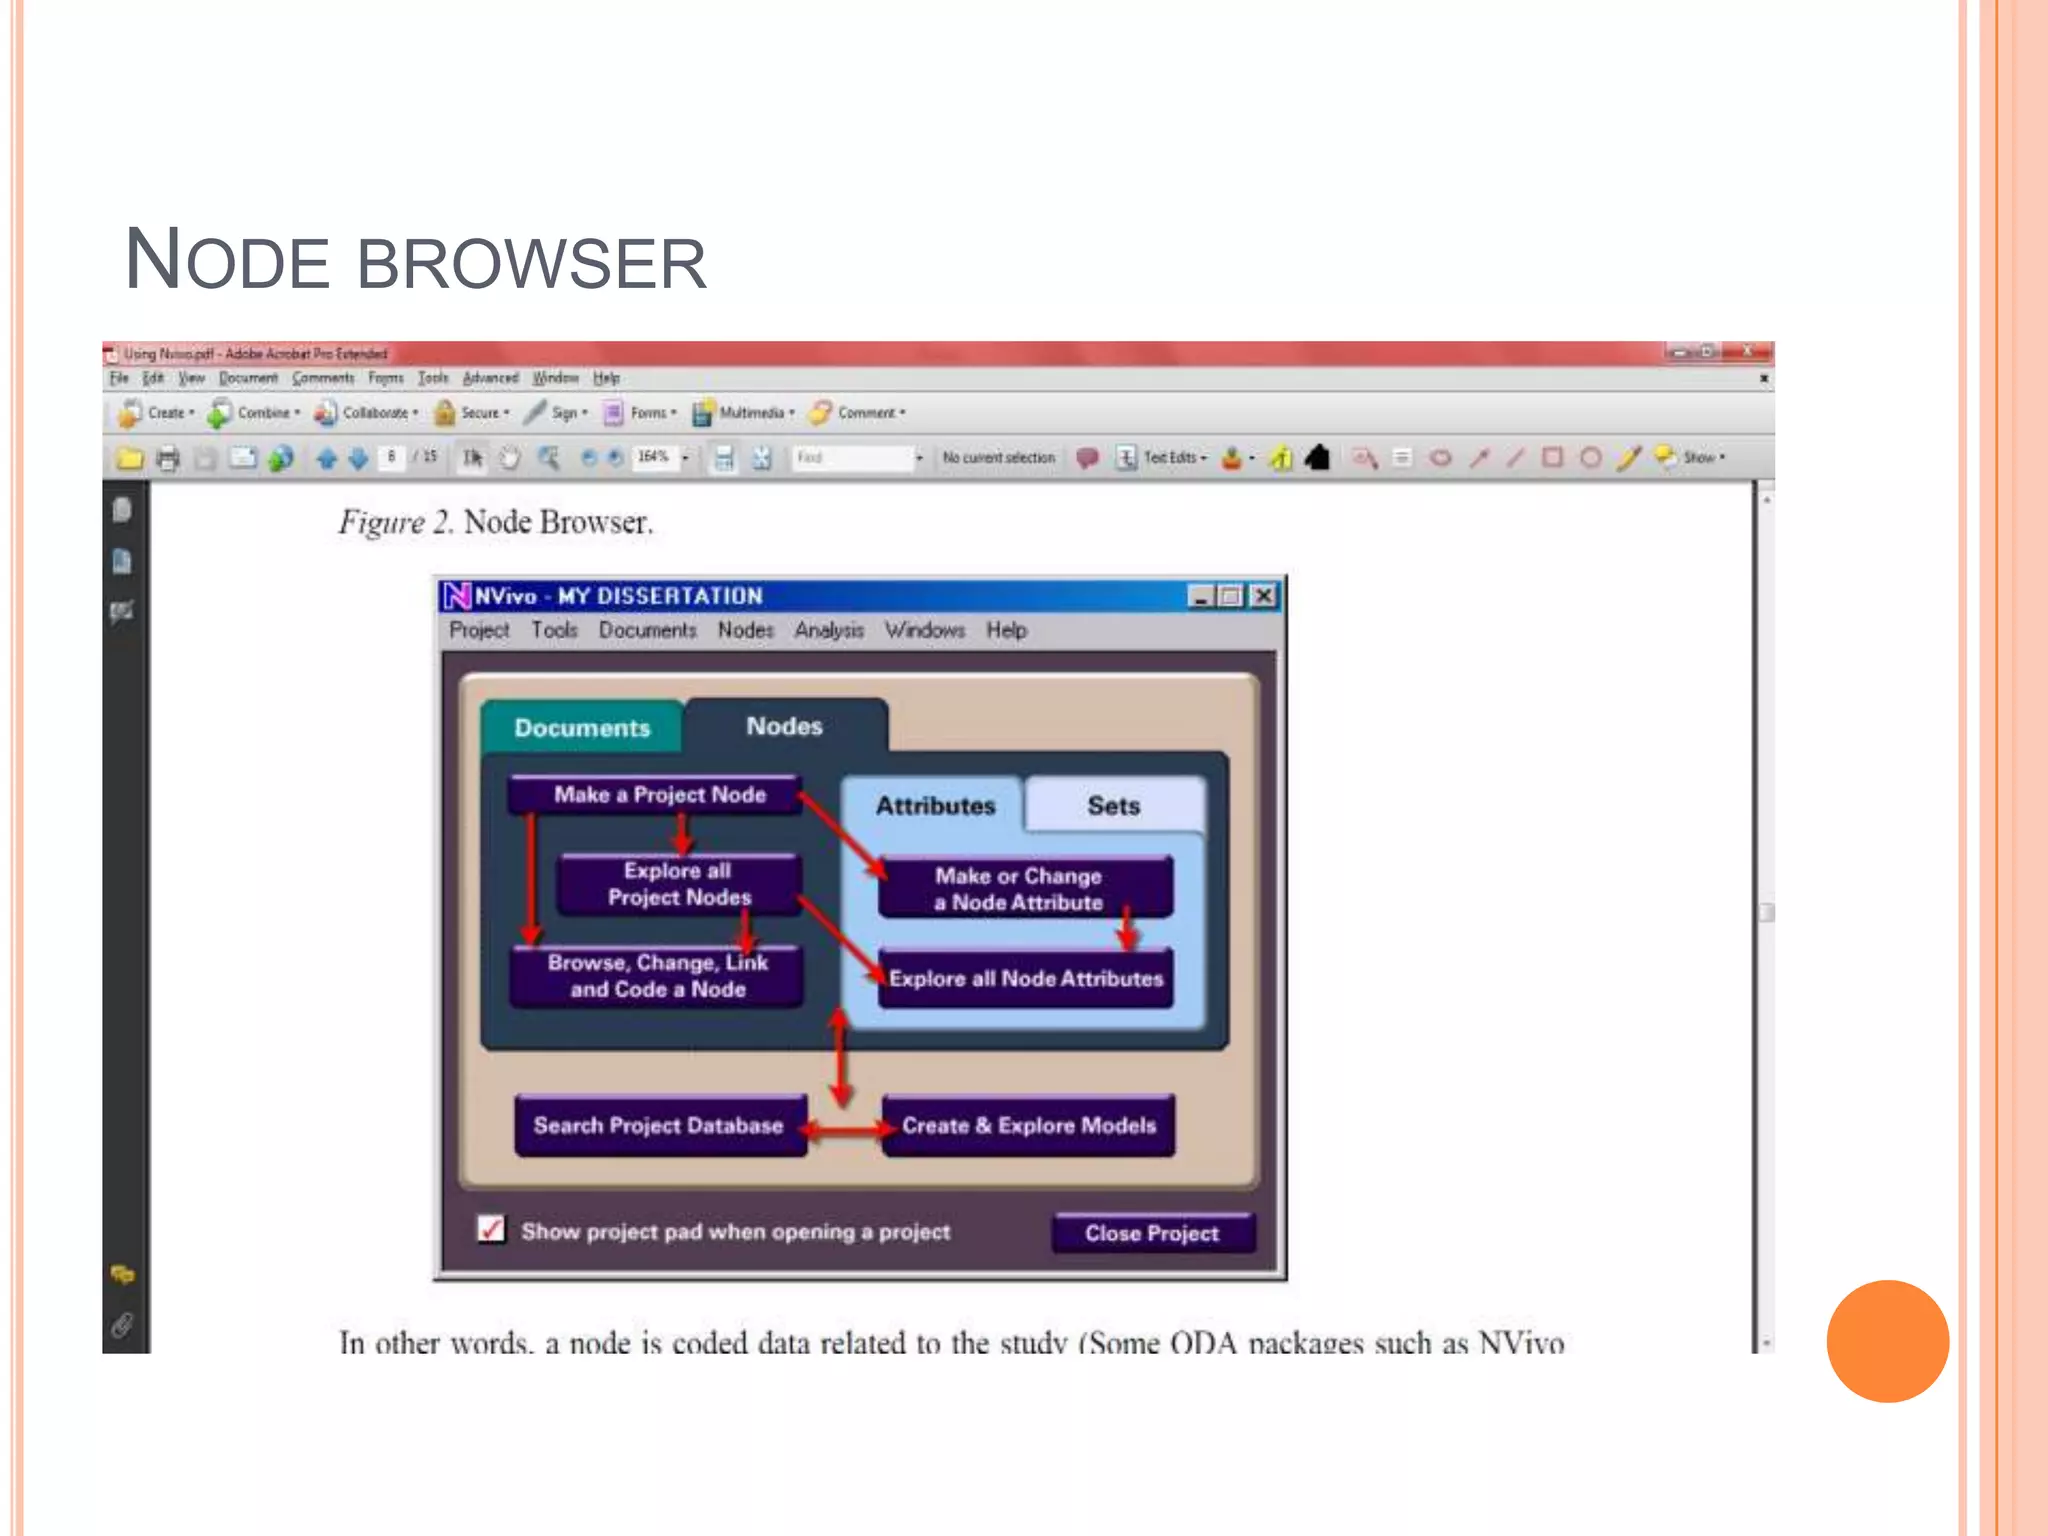Click Browse, Change, Link and Code a Node
Viewport: 2048px width, 1536px height.
coord(657,976)
